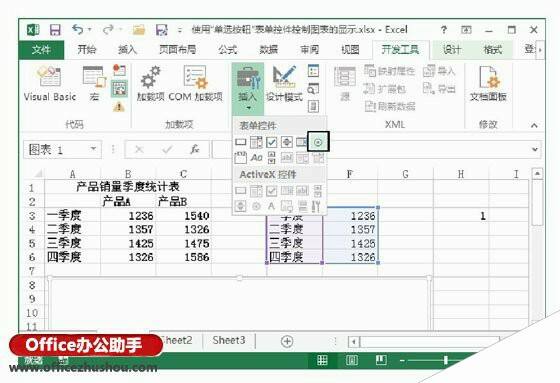Switch to the 设计 chart design tab
560x383 pixels.
point(452,49)
